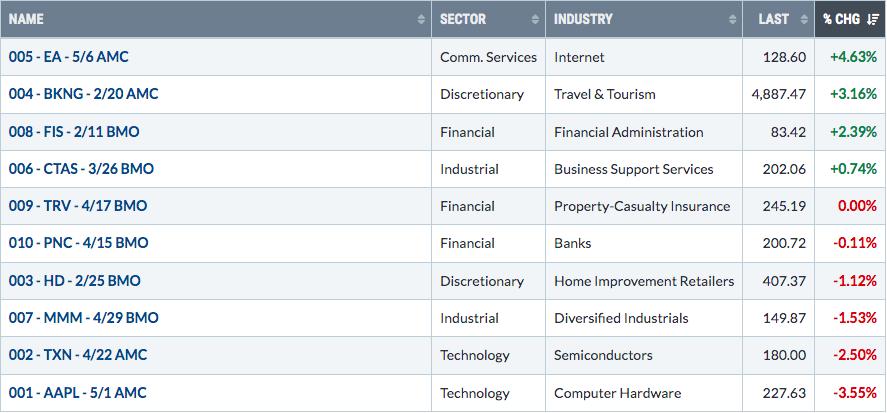Click the sort arrows in SECTOR header
Image resolution: width=887 pixels, height=413 pixels.
(x=535, y=19)
